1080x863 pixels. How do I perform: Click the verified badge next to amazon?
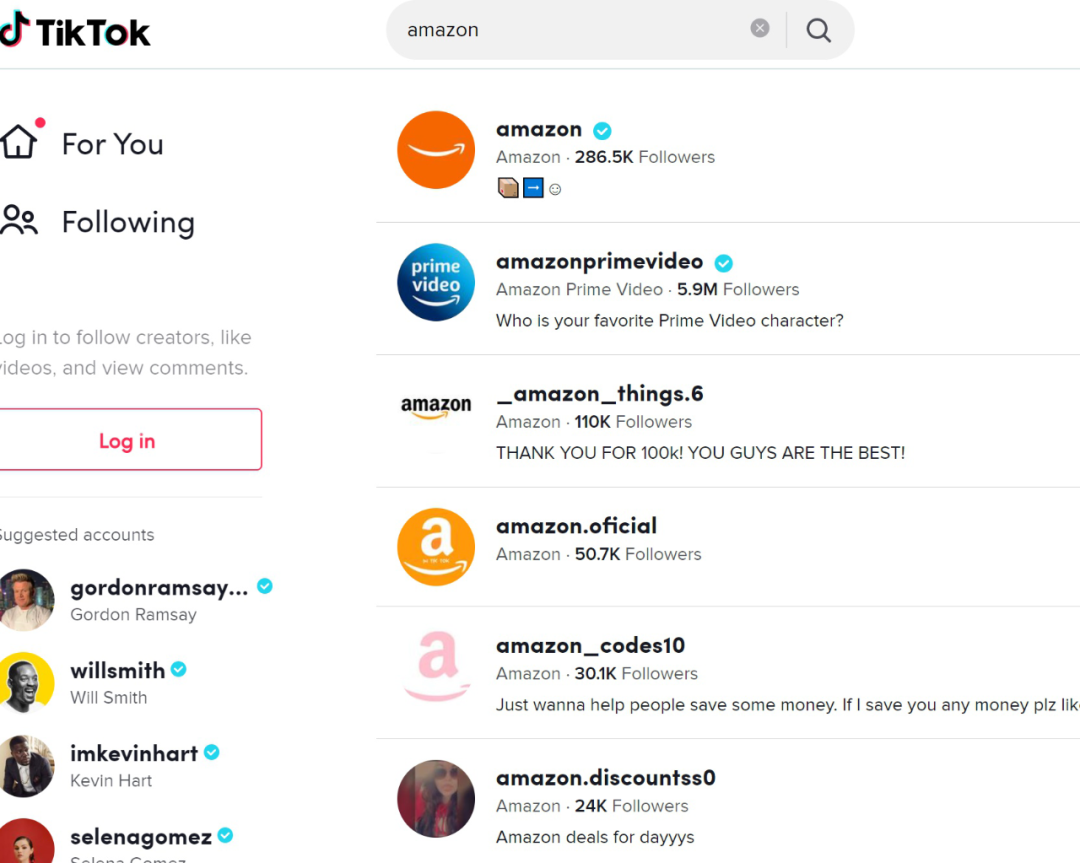tap(602, 130)
